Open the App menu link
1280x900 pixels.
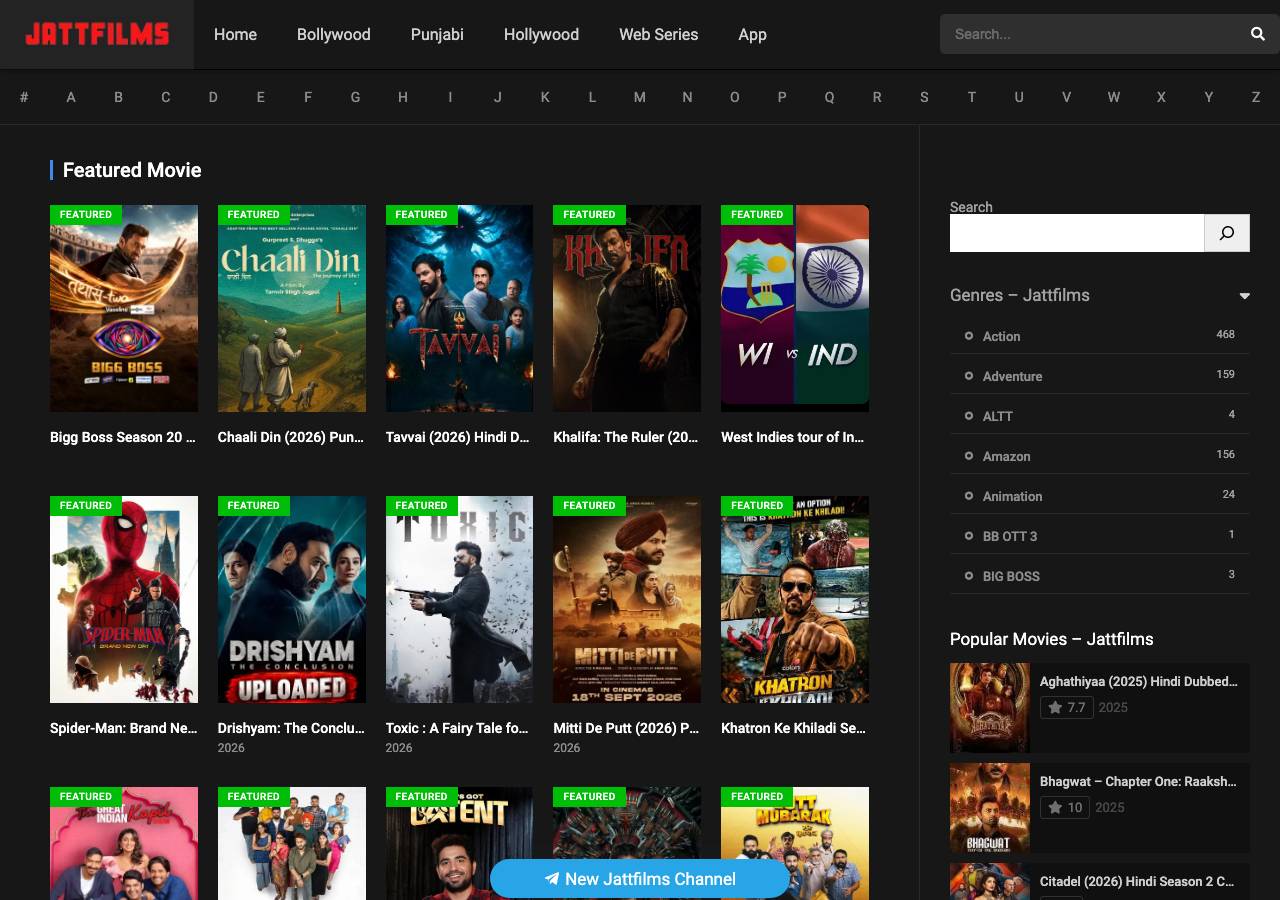click(752, 34)
